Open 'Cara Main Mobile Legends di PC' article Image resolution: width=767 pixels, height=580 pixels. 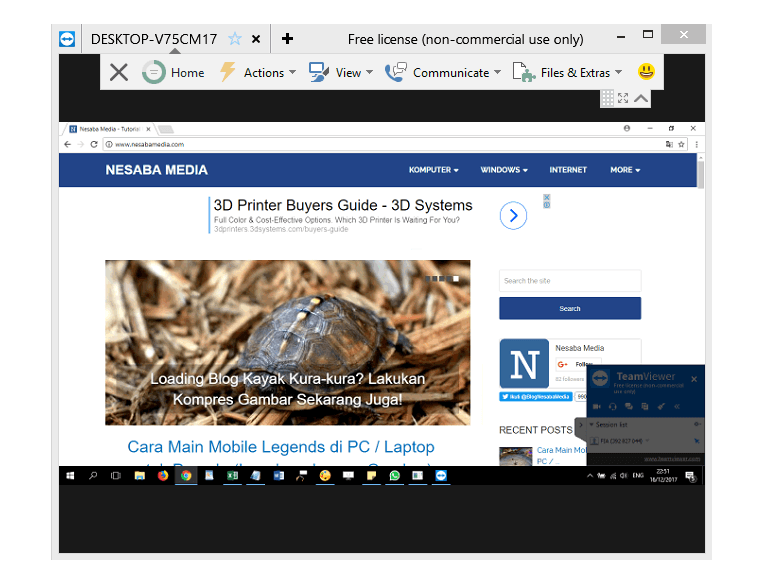281,446
